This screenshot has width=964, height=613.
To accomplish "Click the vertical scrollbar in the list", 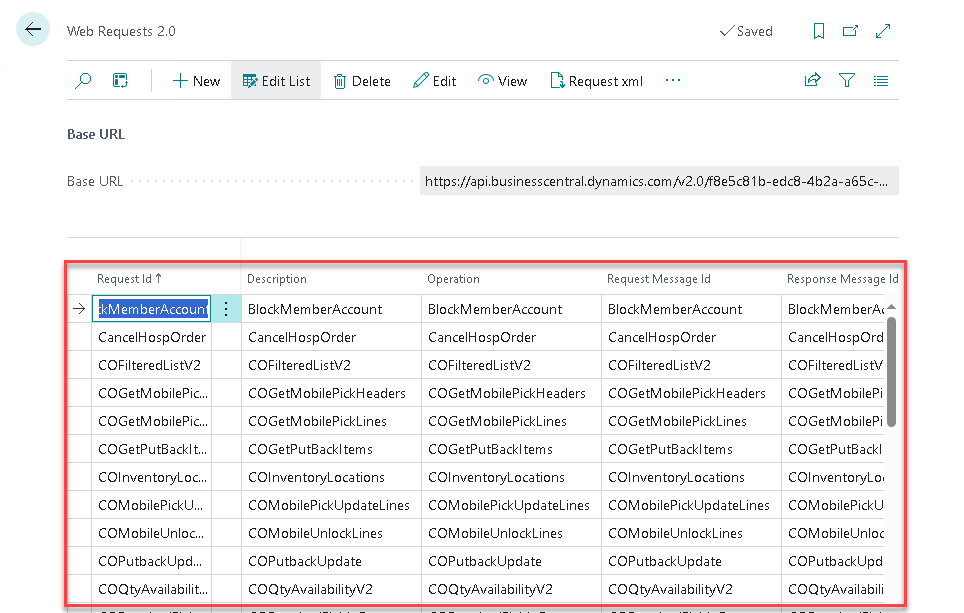I will click(x=890, y=370).
